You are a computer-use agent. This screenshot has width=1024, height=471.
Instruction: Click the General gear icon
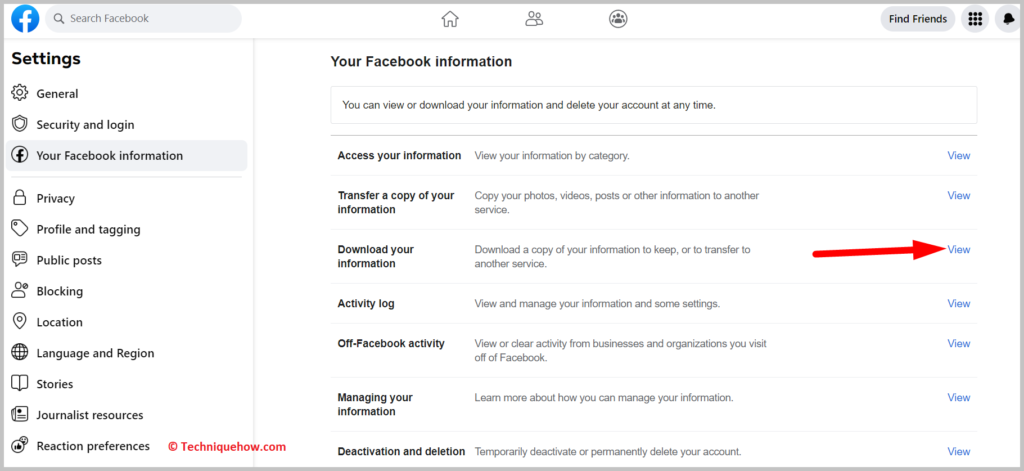pyautogui.click(x=20, y=93)
